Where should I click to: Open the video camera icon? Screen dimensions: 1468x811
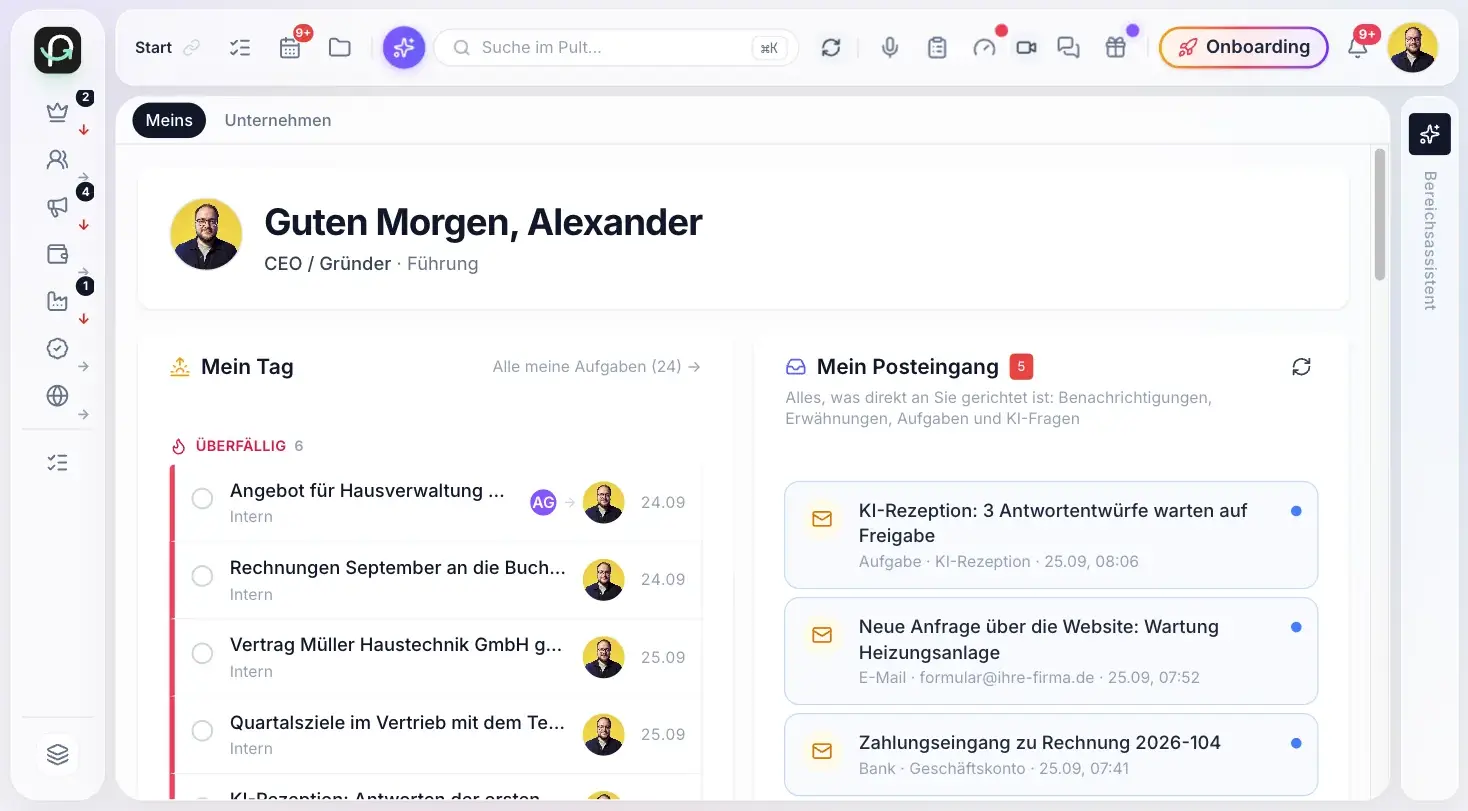[1026, 48]
